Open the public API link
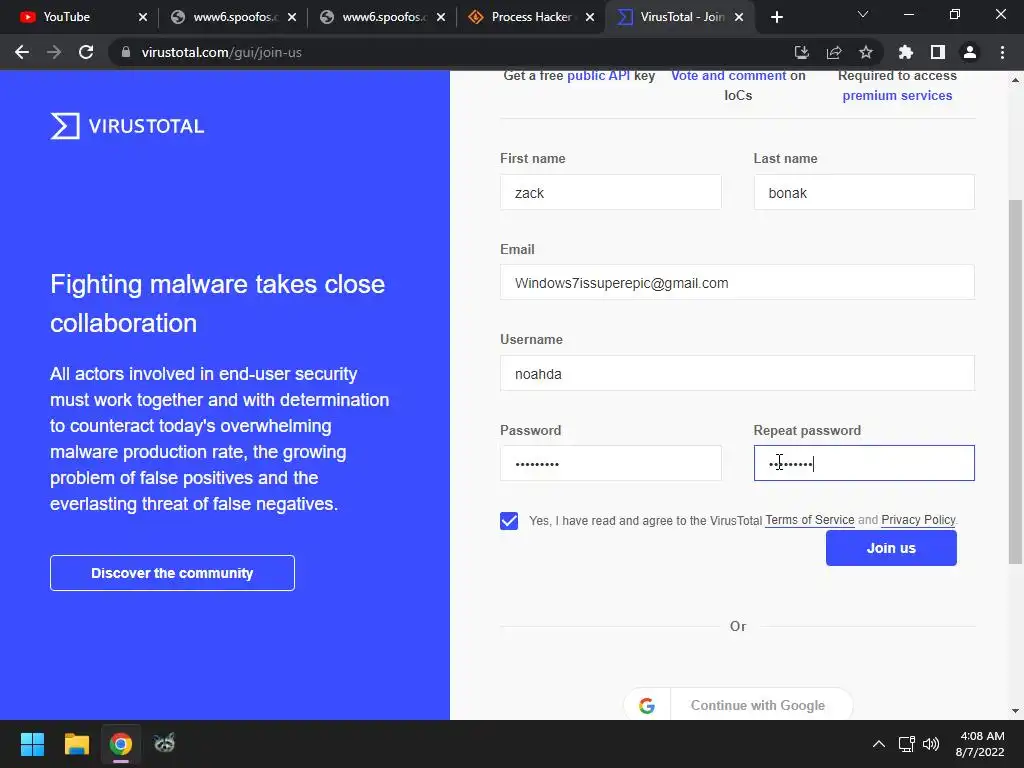Image resolution: width=1024 pixels, height=768 pixels. coord(598,75)
